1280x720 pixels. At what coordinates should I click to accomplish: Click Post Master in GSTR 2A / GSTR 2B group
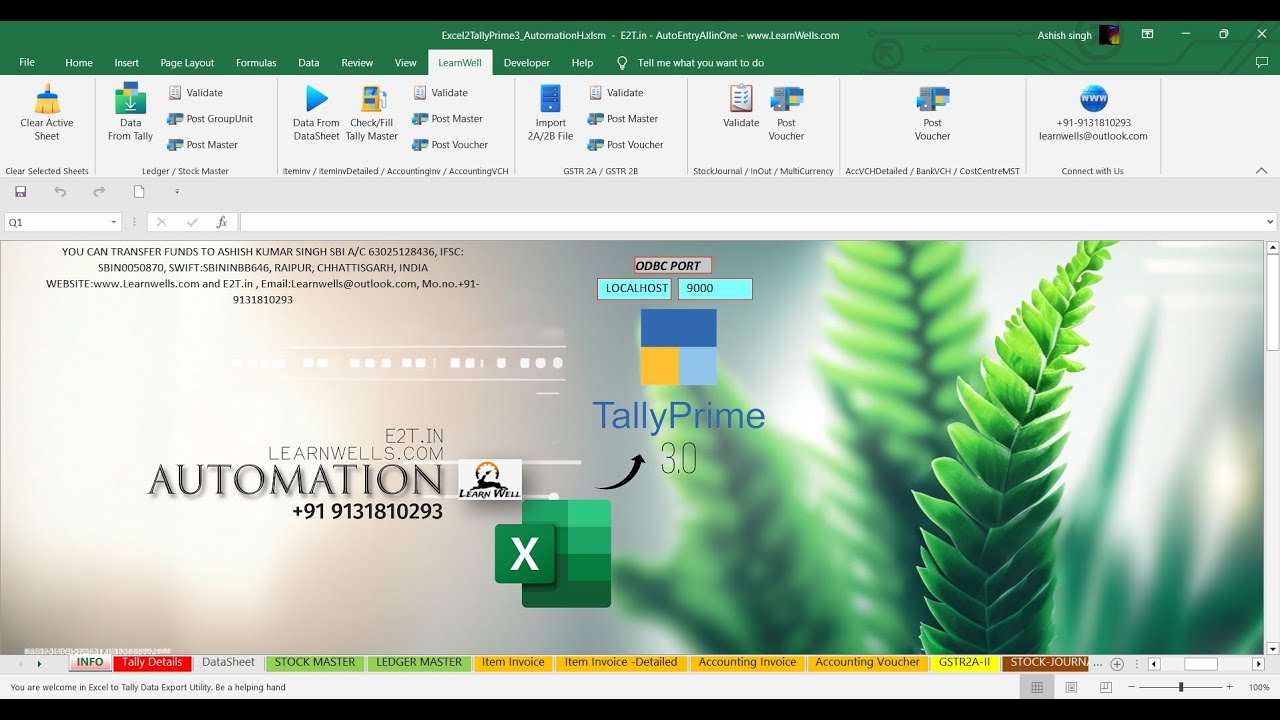click(623, 118)
